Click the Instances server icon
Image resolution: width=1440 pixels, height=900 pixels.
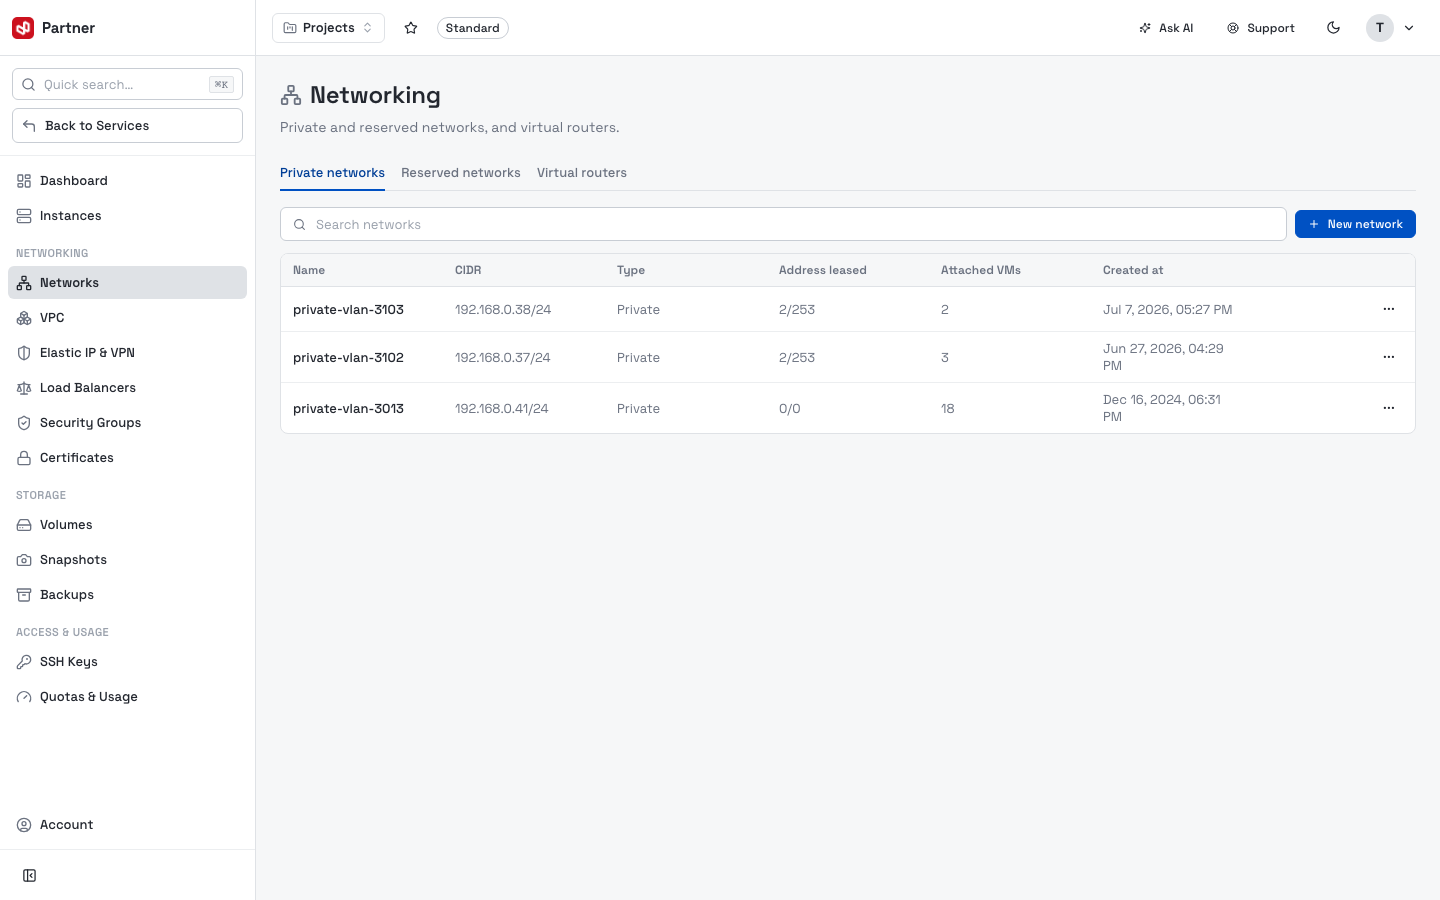coord(24,216)
